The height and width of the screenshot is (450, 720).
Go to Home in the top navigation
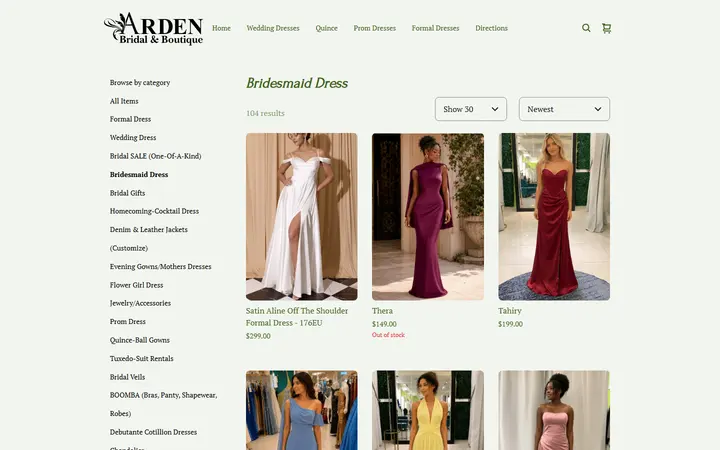(x=221, y=28)
